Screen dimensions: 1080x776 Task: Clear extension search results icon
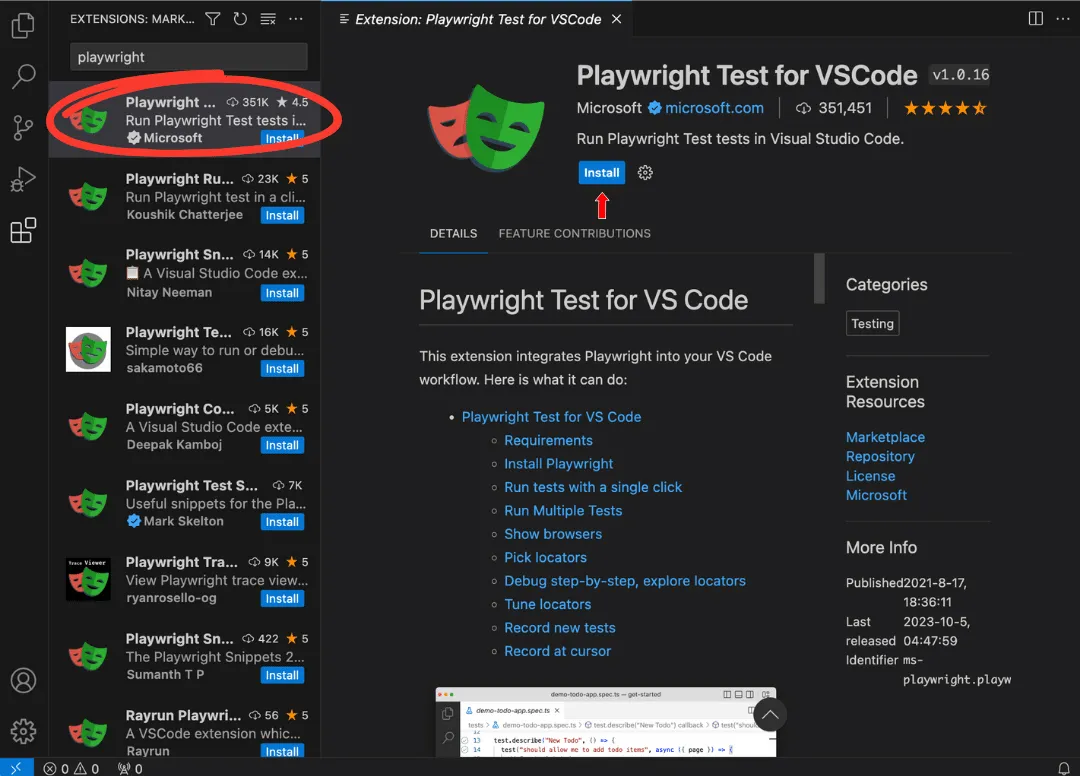(267, 19)
